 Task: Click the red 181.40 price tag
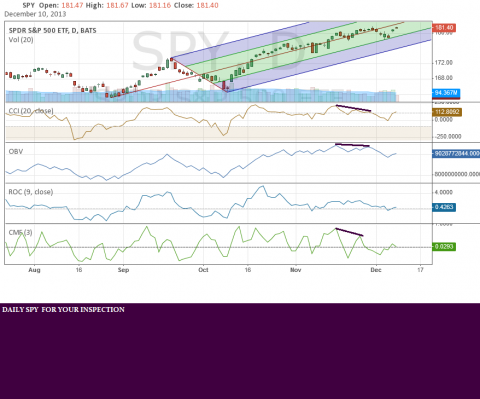(x=444, y=28)
